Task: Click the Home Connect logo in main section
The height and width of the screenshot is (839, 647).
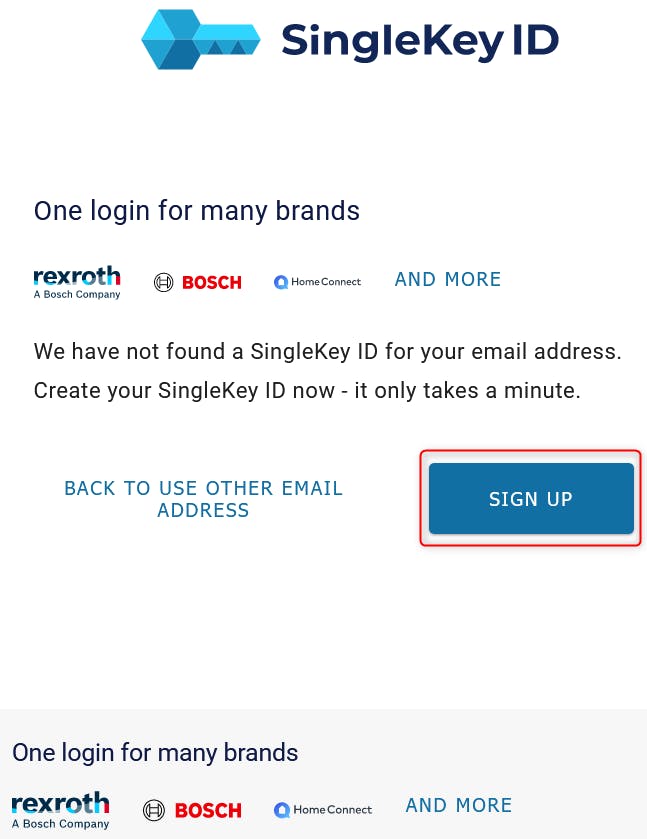Action: point(318,282)
